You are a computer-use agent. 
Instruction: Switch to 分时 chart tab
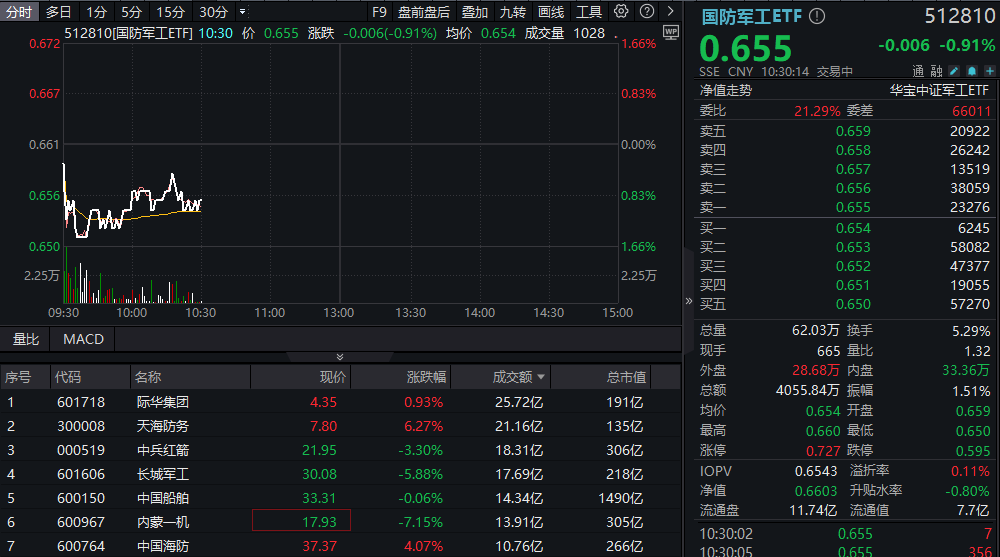coord(19,11)
